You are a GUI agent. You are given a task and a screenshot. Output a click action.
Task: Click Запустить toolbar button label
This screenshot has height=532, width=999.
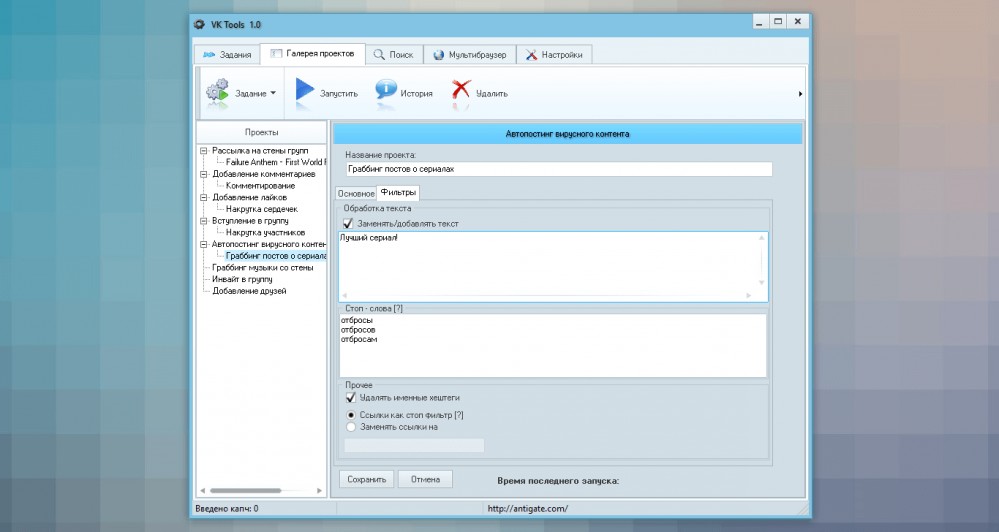point(338,94)
